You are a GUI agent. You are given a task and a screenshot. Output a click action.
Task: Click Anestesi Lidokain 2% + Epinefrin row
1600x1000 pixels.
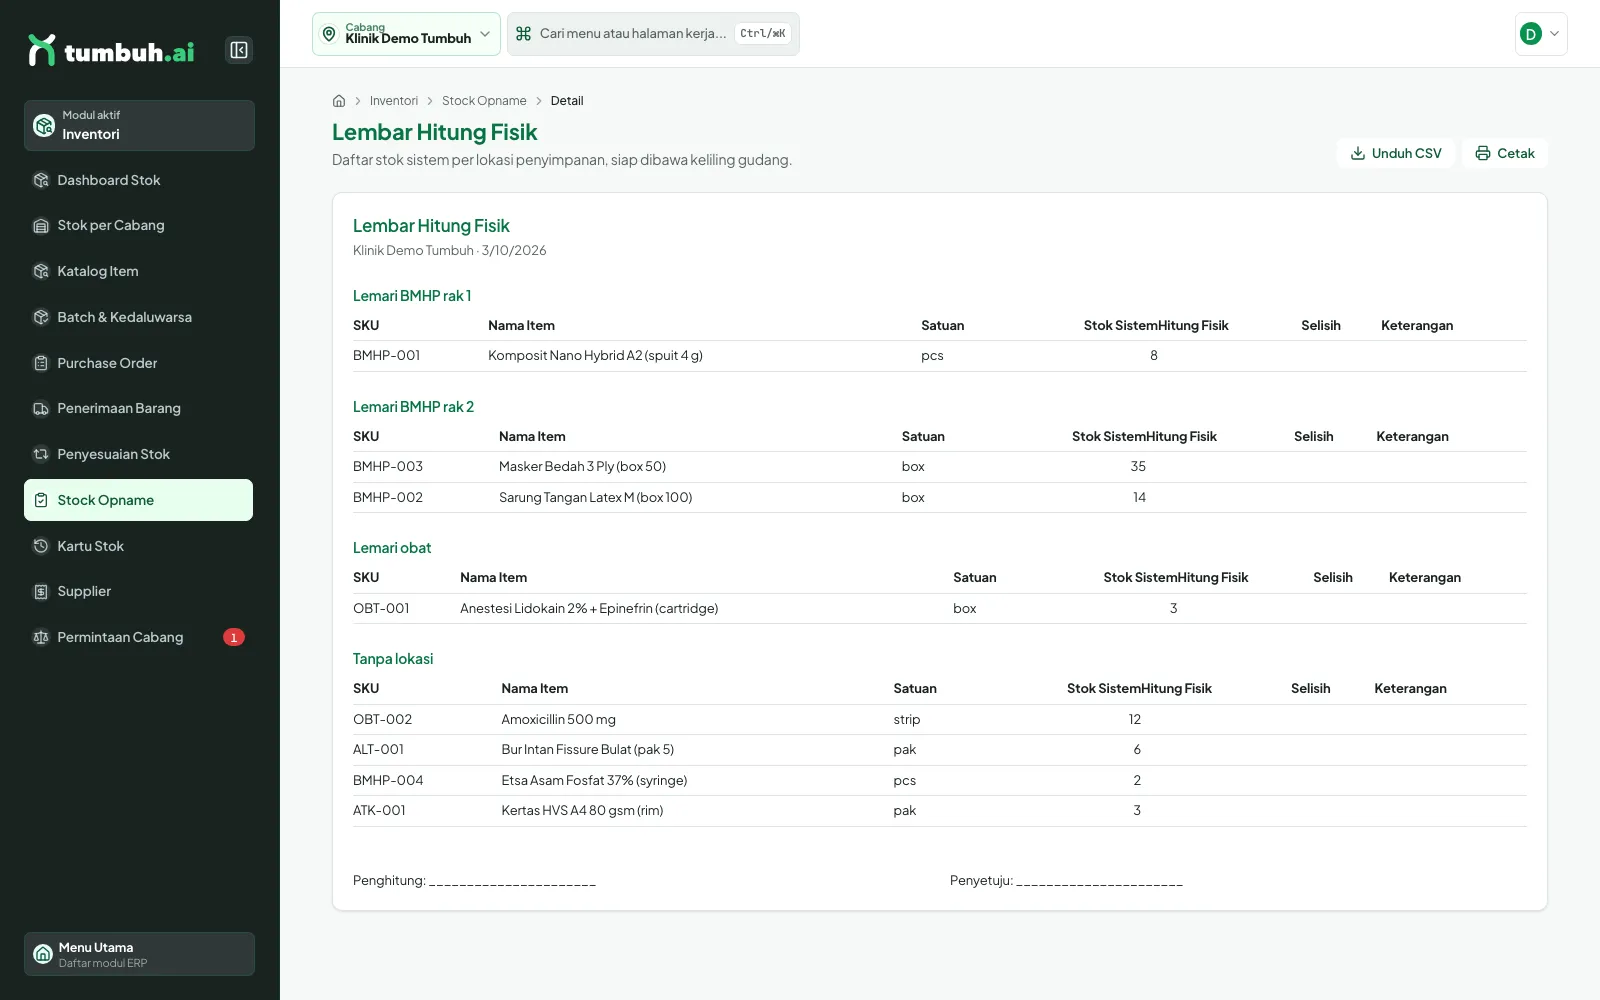coord(940,608)
